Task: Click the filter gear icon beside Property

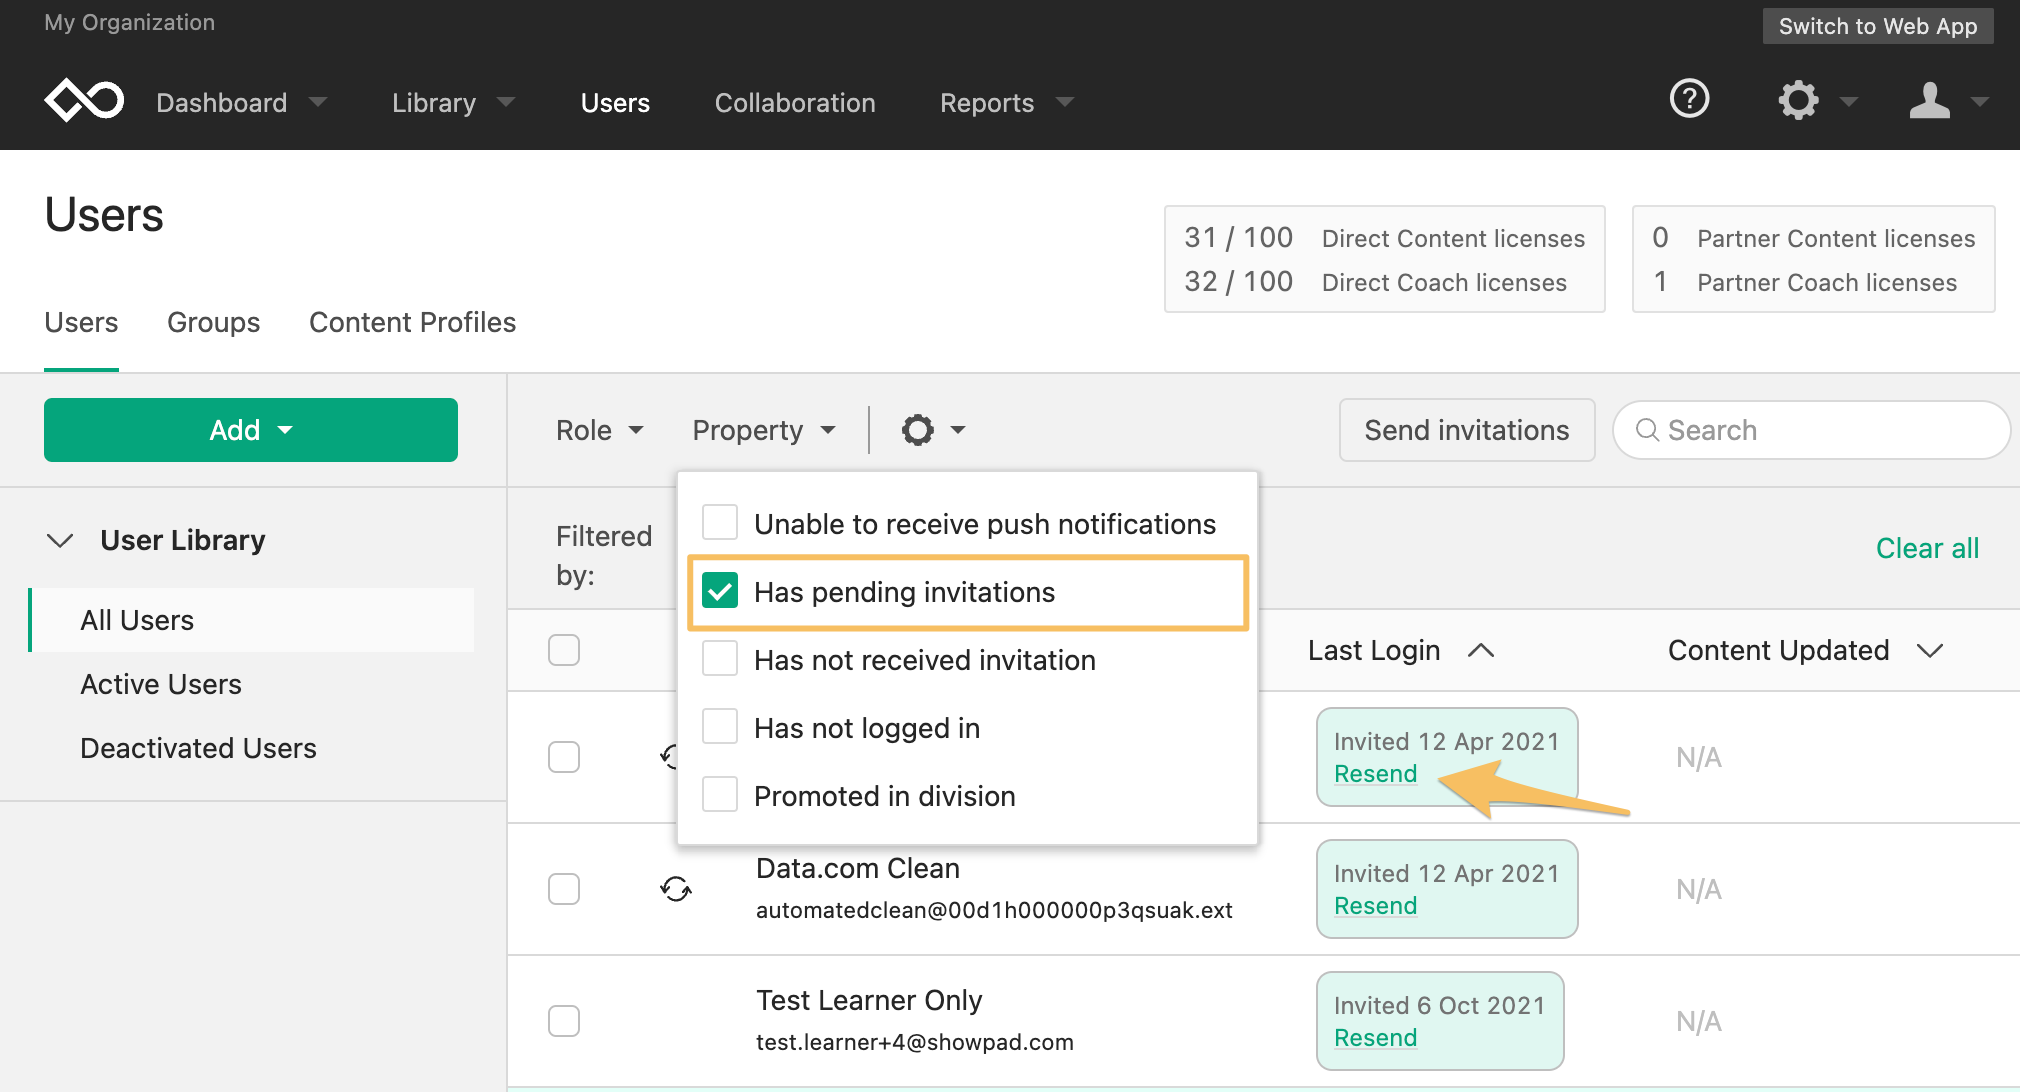Action: (x=917, y=430)
